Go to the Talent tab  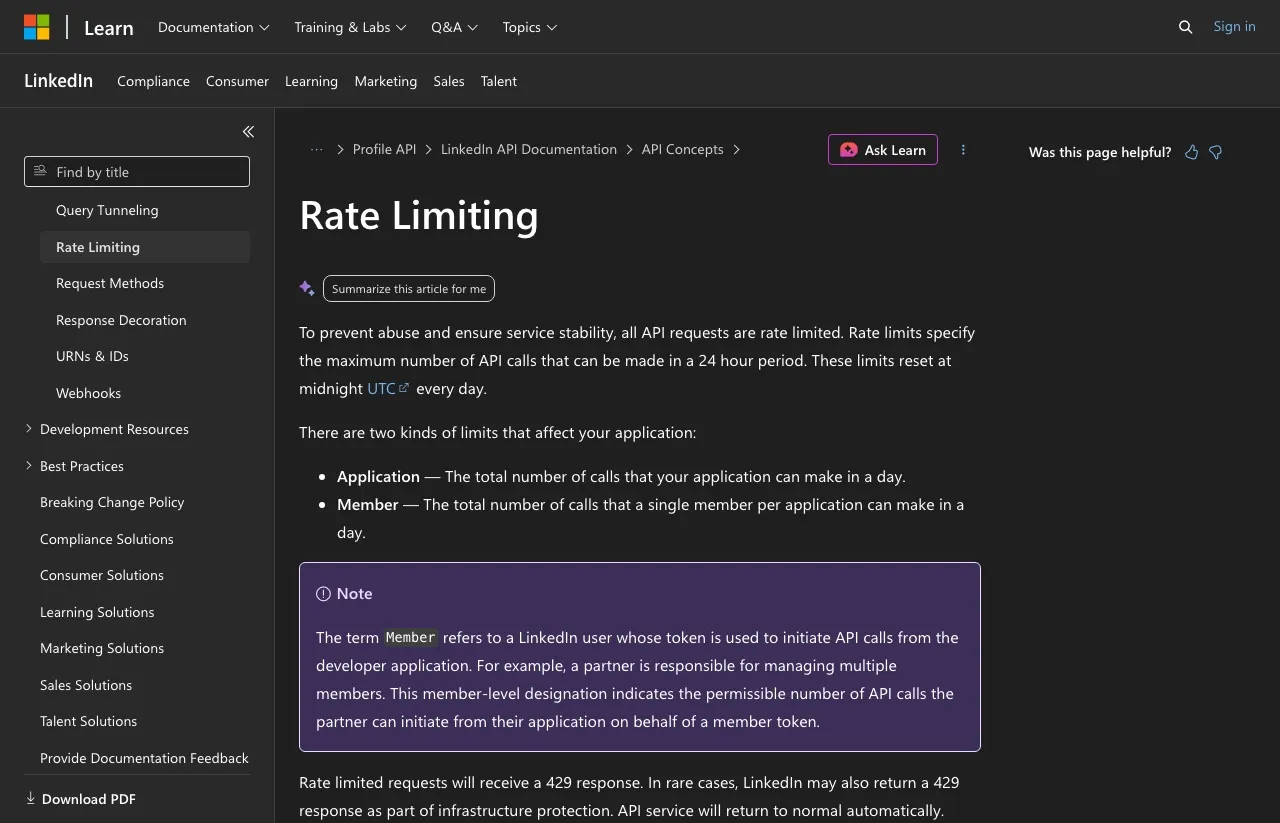pos(498,81)
